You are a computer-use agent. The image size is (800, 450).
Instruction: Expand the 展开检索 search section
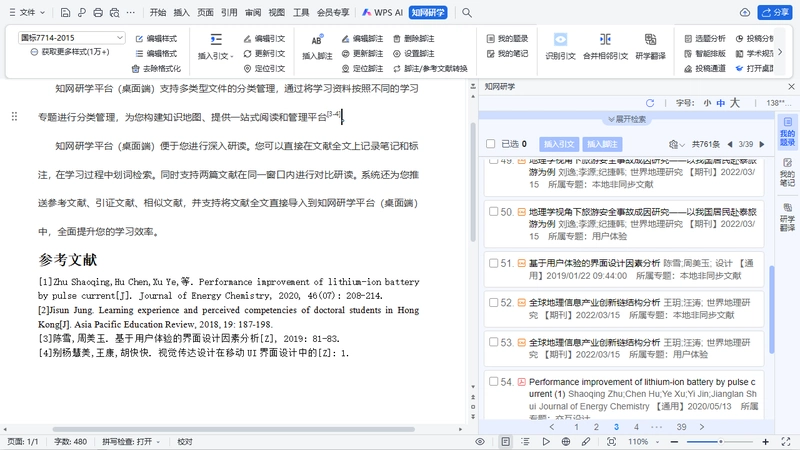point(627,119)
